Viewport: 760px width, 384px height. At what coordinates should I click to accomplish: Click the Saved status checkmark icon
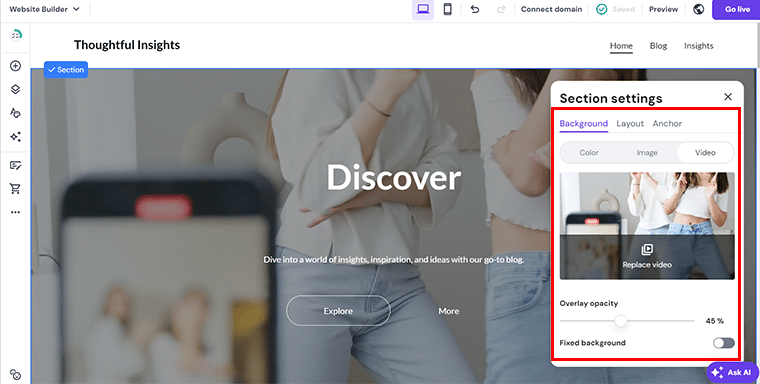pyautogui.click(x=602, y=9)
